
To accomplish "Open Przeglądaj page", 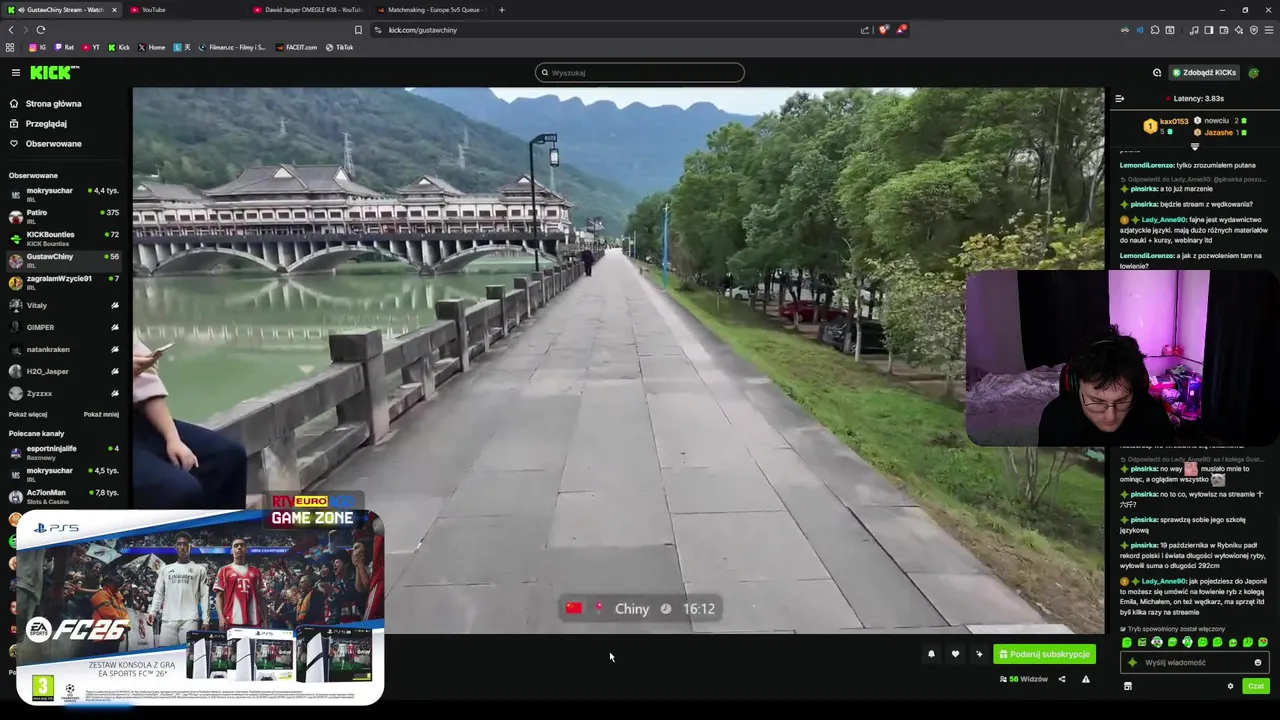I will 46,124.
